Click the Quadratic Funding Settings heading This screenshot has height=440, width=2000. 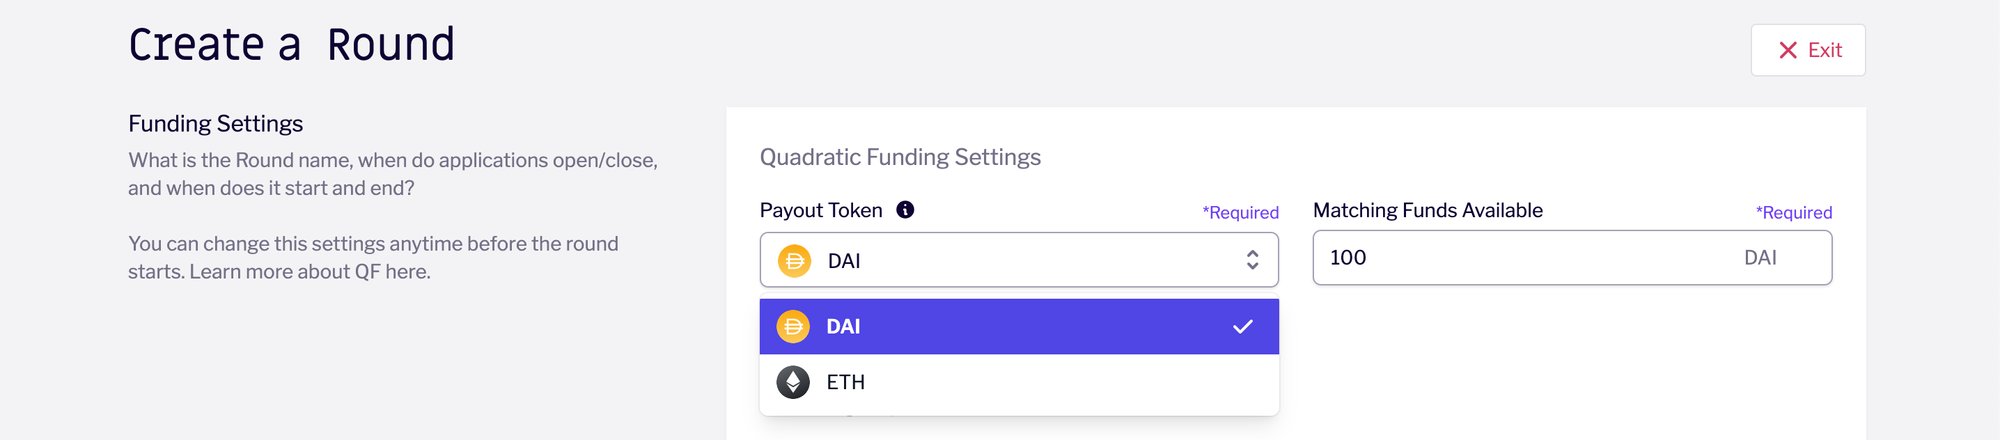click(x=900, y=157)
